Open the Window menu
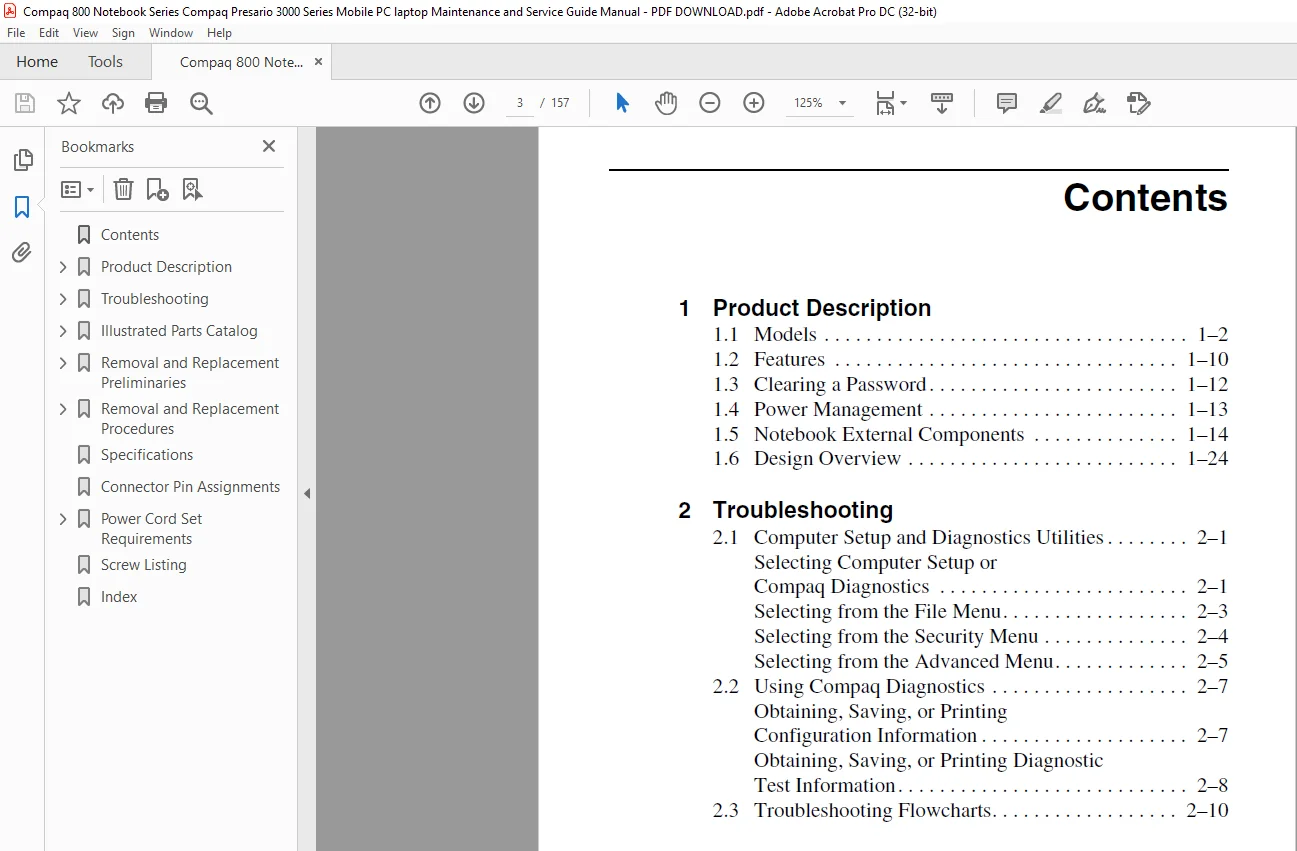This screenshot has height=851, width=1297. (x=171, y=33)
